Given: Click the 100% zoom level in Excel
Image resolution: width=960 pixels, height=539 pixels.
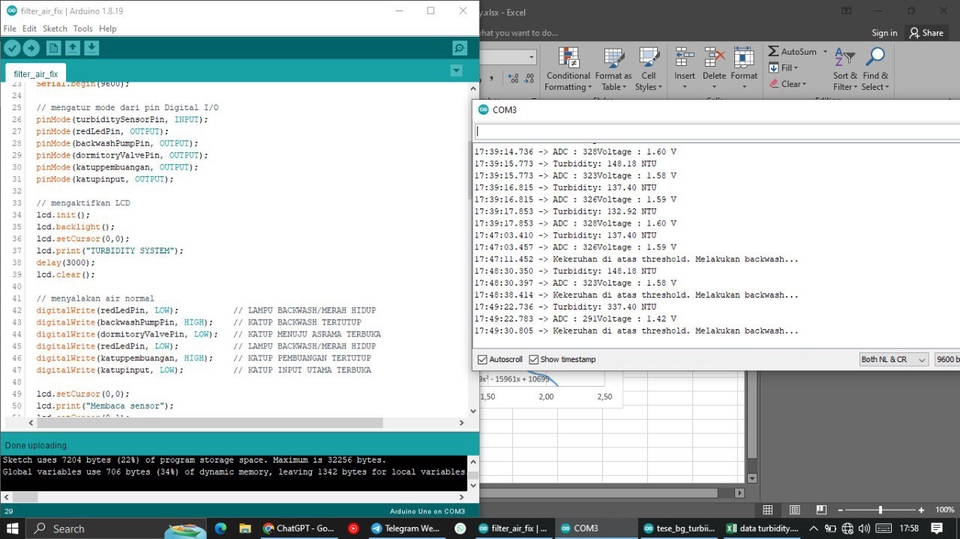Looking at the screenshot, I should (945, 510).
